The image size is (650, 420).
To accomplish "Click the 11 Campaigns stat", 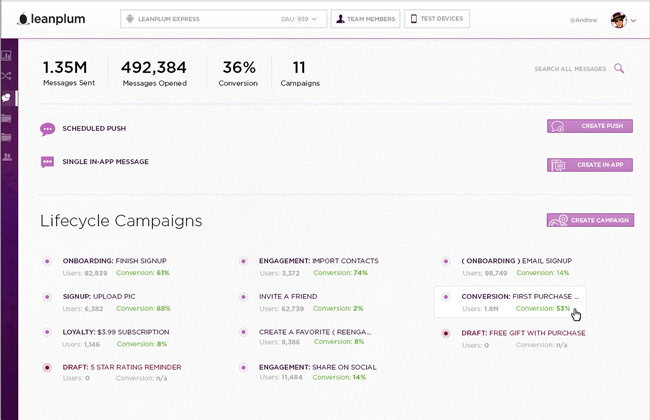I will [x=300, y=73].
